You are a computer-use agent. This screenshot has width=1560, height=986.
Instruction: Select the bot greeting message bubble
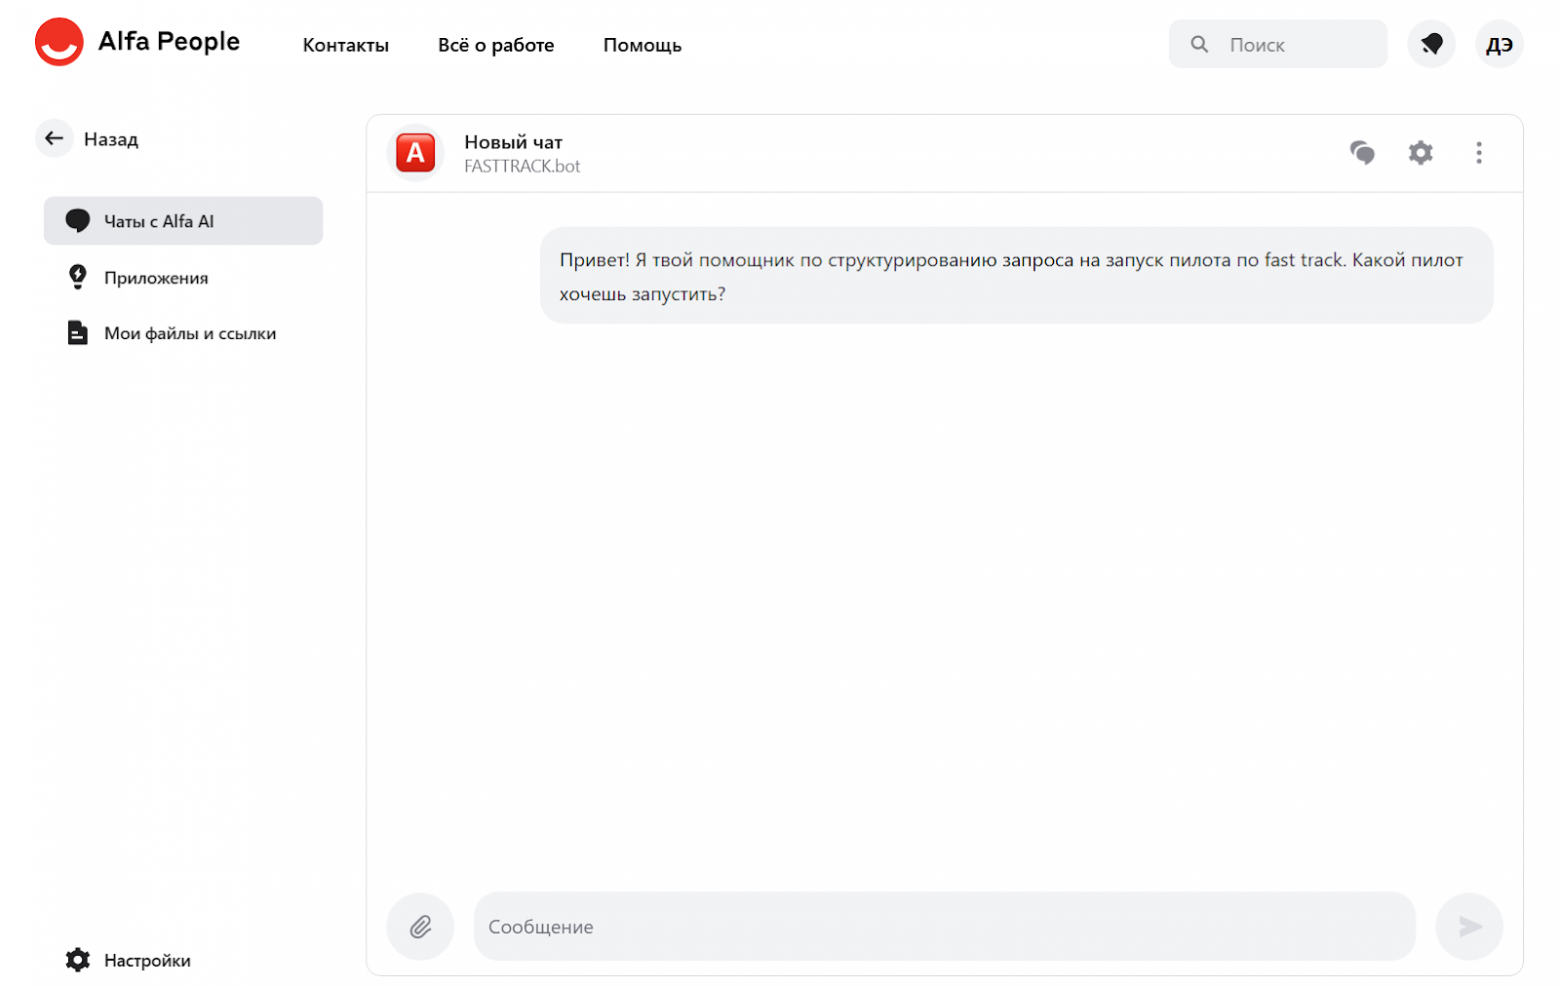click(1014, 276)
